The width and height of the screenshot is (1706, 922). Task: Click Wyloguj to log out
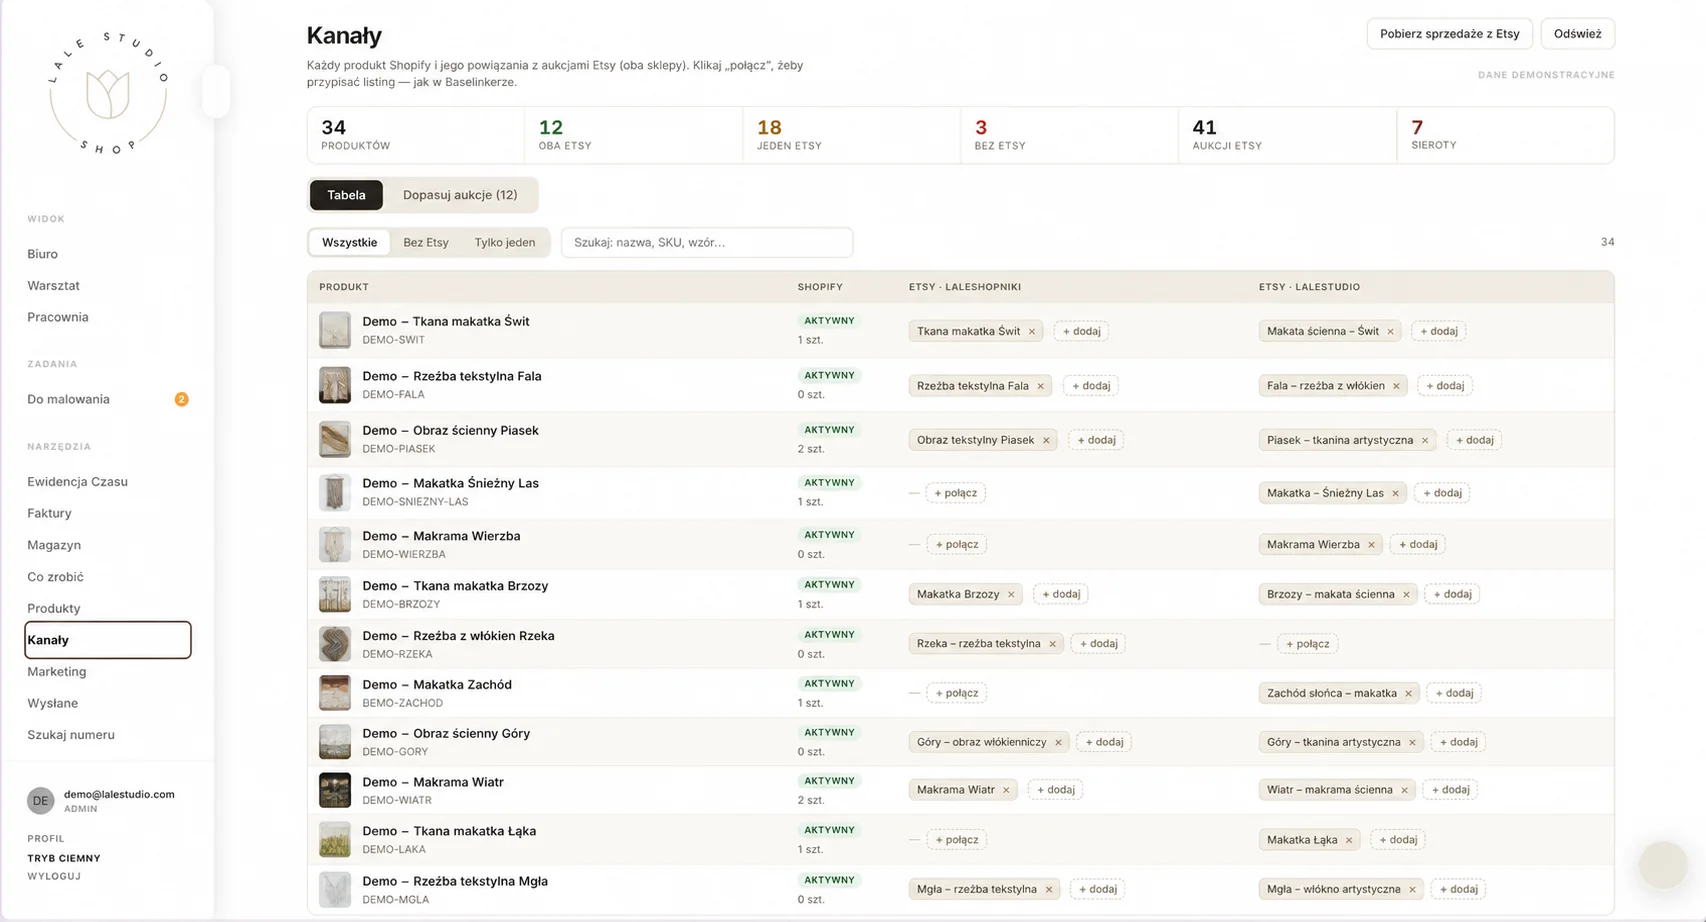[x=54, y=876]
